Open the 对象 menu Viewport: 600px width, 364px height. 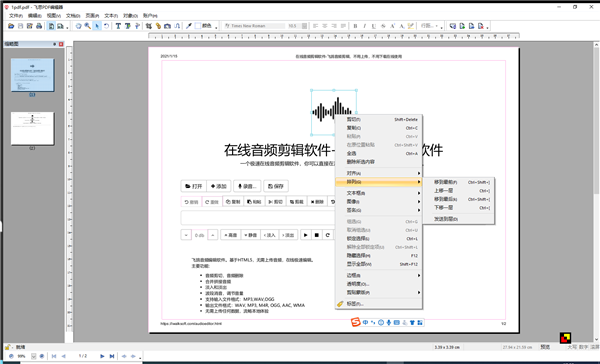(130, 15)
